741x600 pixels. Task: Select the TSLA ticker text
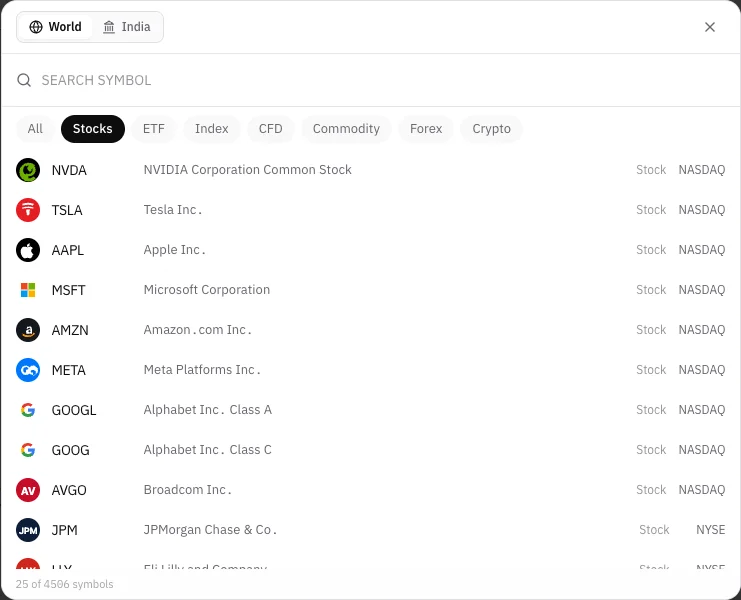coord(67,210)
